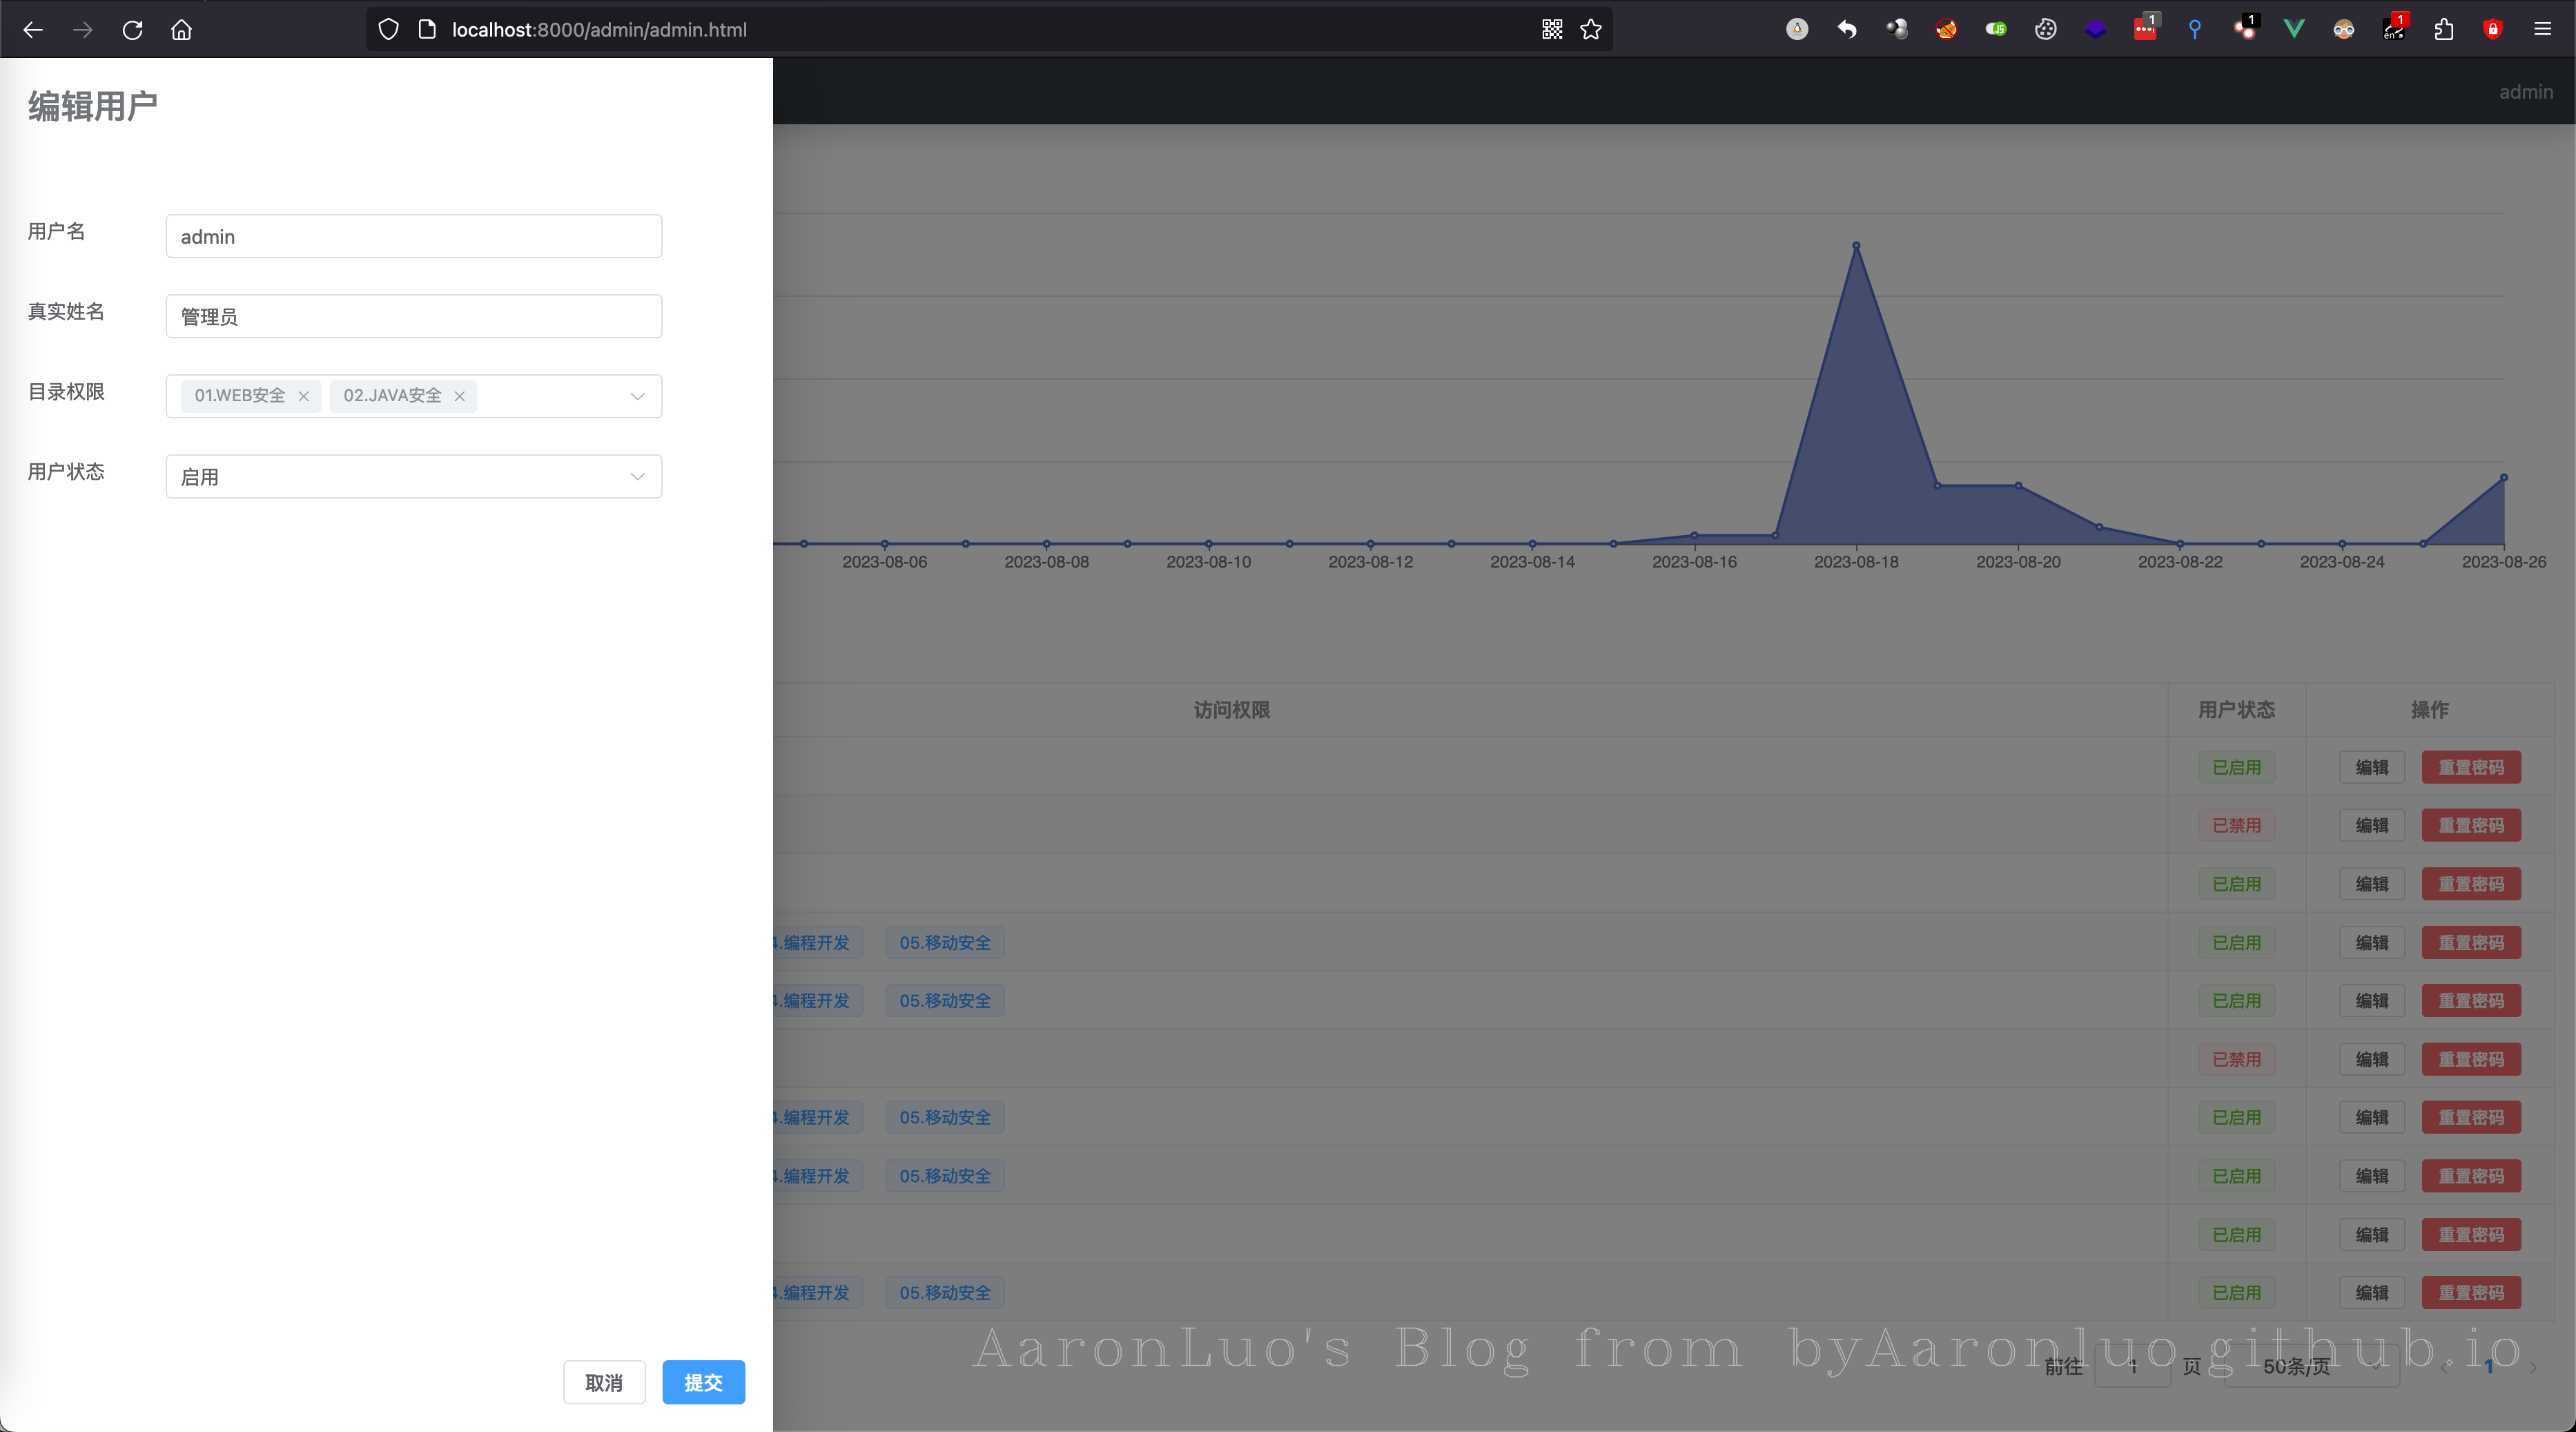Click the chart peak point at 2023-08-18
The image size is (2576, 1432).
tap(1856, 245)
